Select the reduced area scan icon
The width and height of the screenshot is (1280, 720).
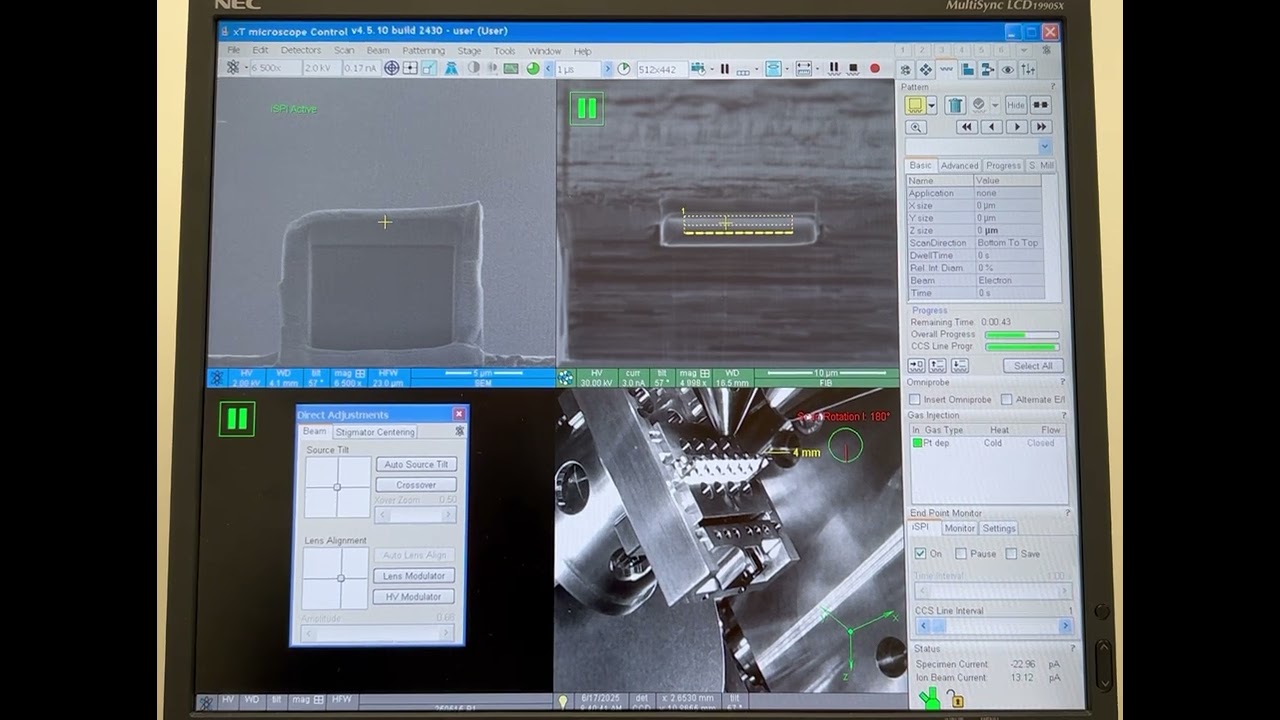click(x=429, y=68)
